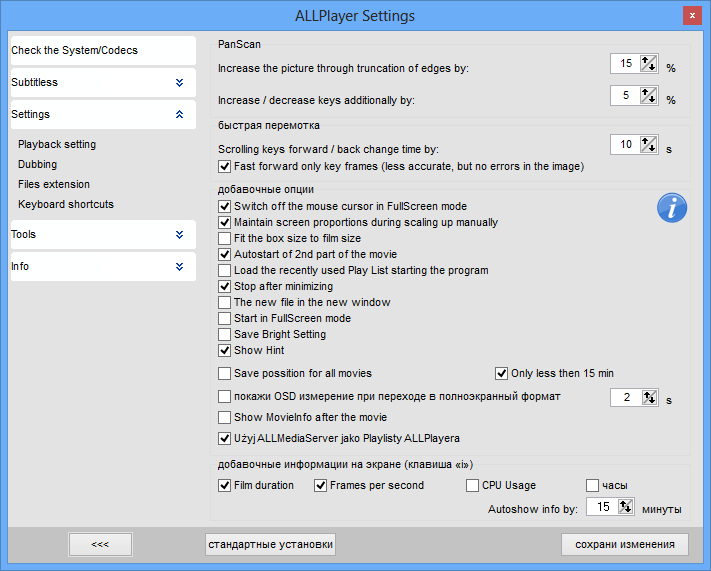This screenshot has width=711, height=571.
Task: Click the scrolling time value field showing 10
Action: click(x=625, y=145)
